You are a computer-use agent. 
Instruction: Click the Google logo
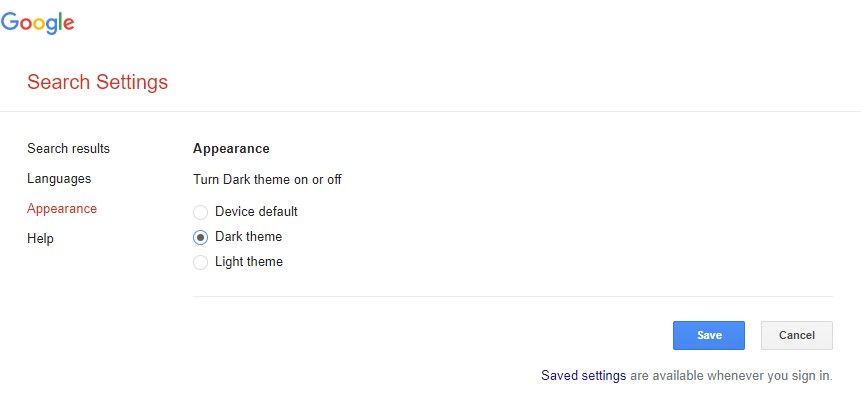coord(37,22)
